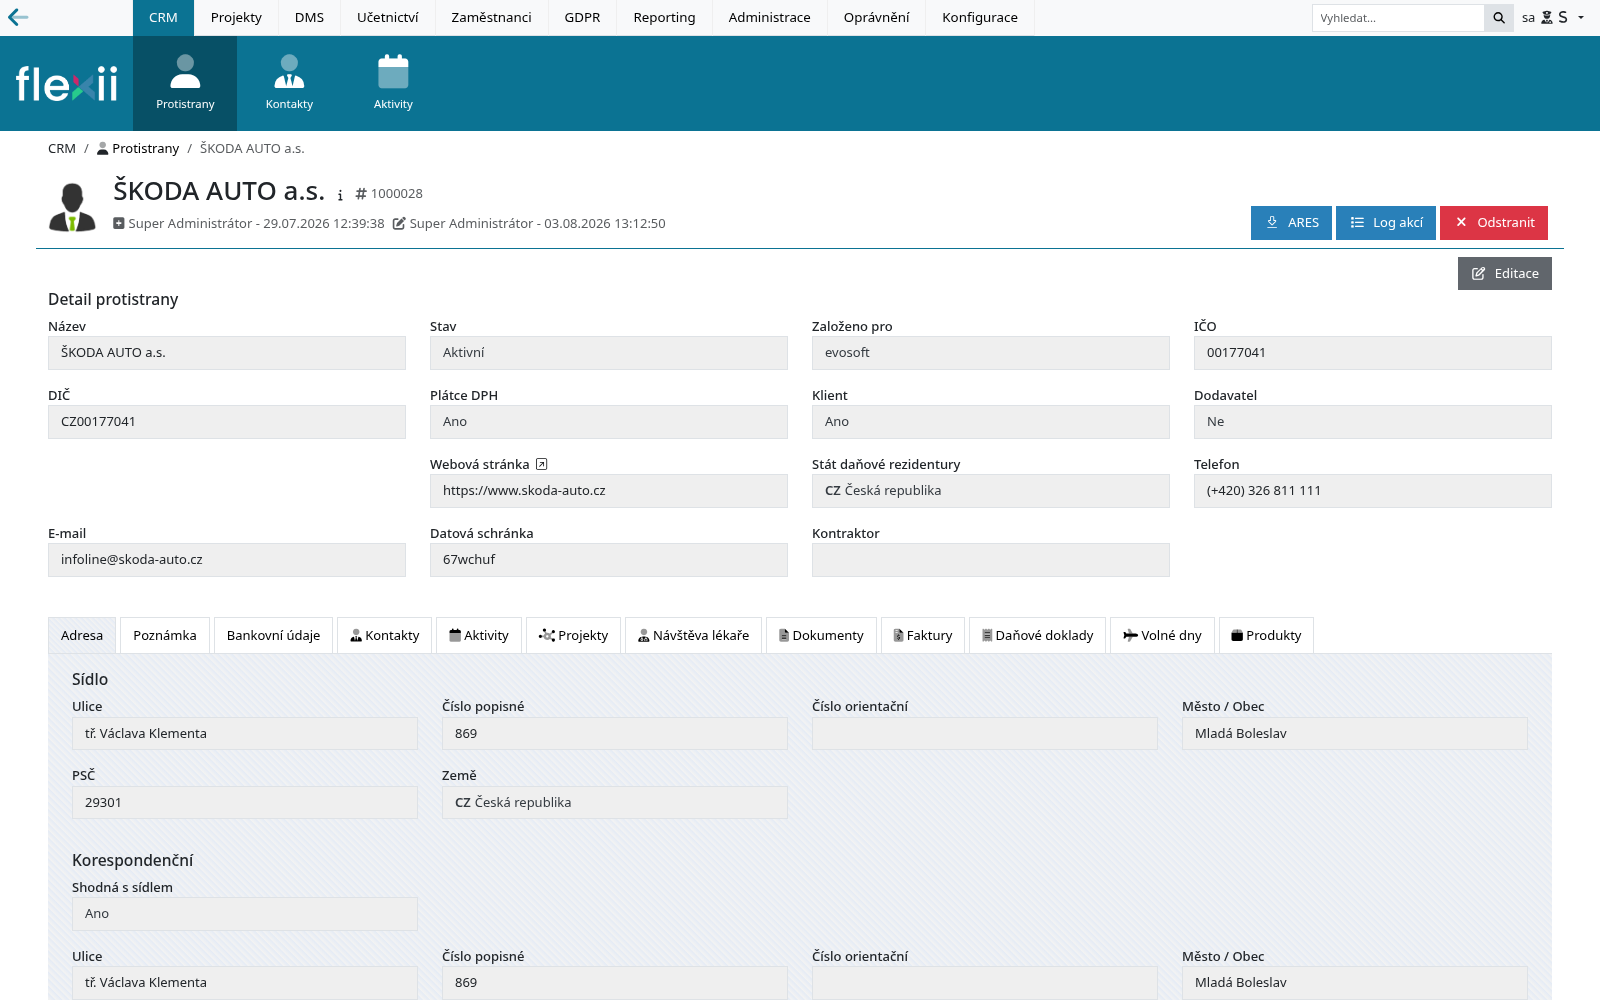The height and width of the screenshot is (1000, 1600).
Task: Open the Aktivity calendar module icon
Action: [393, 83]
